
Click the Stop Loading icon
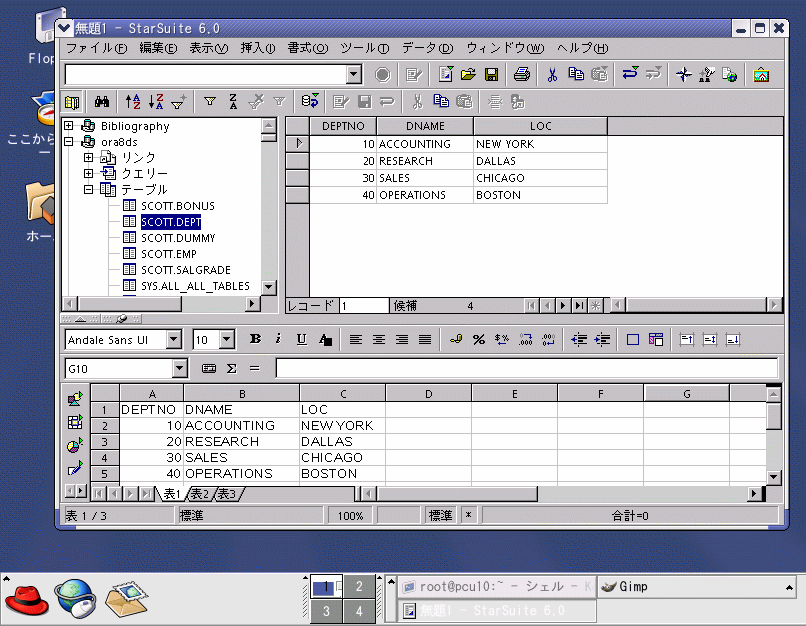point(382,75)
